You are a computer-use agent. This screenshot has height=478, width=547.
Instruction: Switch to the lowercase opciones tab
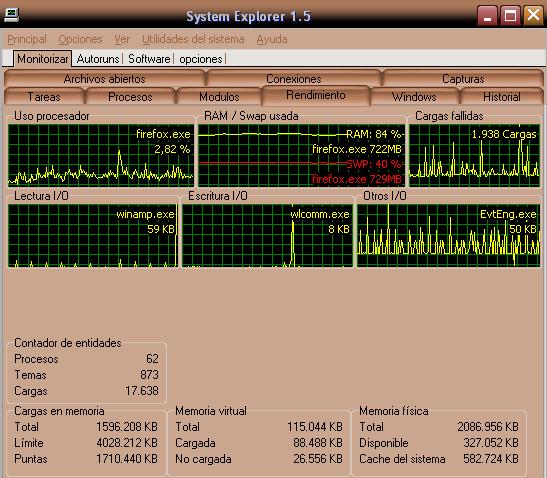point(201,59)
